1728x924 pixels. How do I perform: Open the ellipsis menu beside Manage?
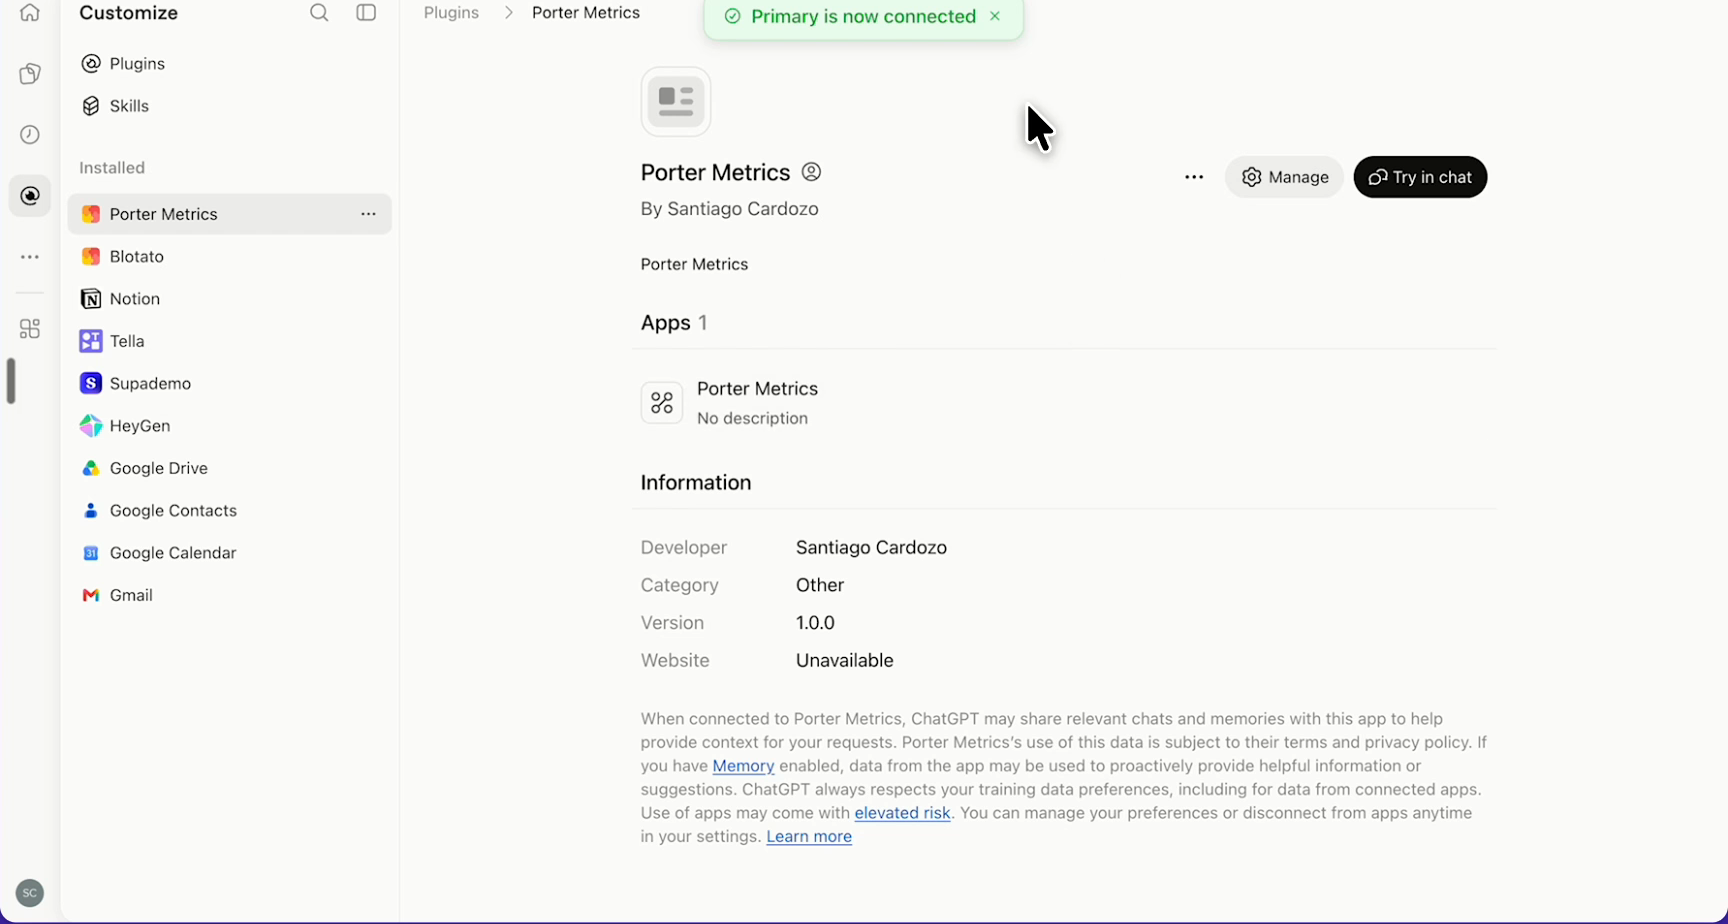(x=1194, y=177)
